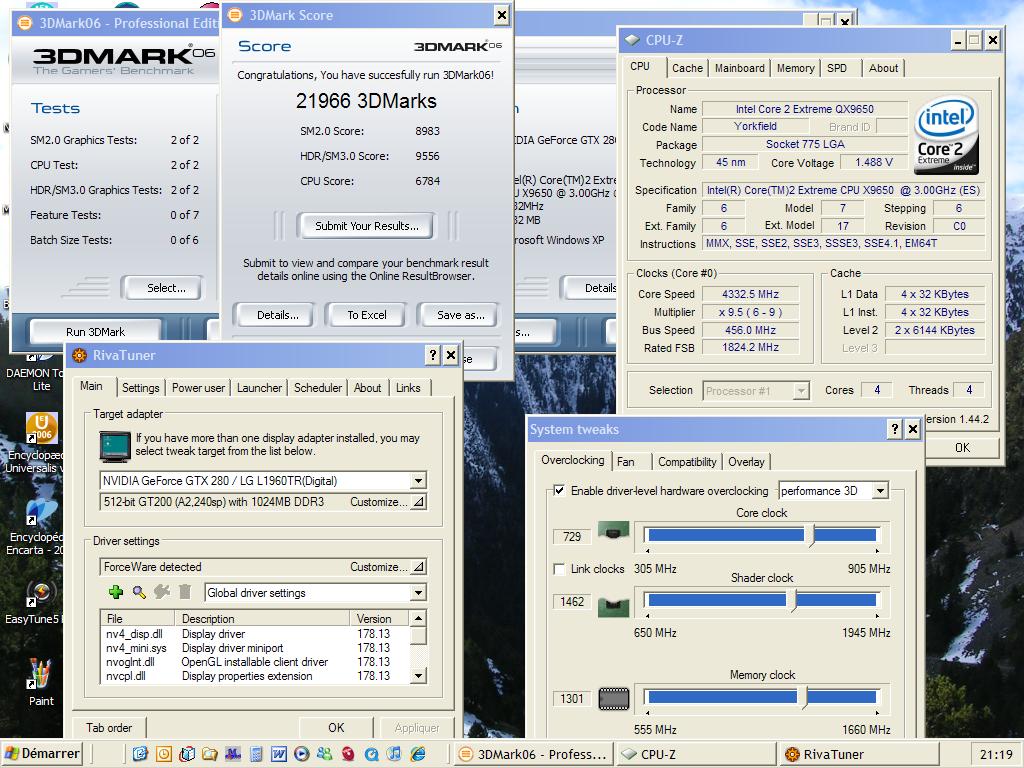Click the monitor icon under Target adapter
This screenshot has width=1024, height=768.
[x=115, y=446]
